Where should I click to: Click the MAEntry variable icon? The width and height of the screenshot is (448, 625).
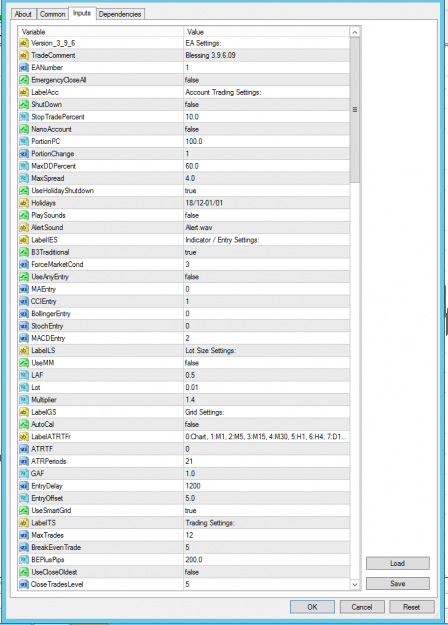tap(24, 289)
